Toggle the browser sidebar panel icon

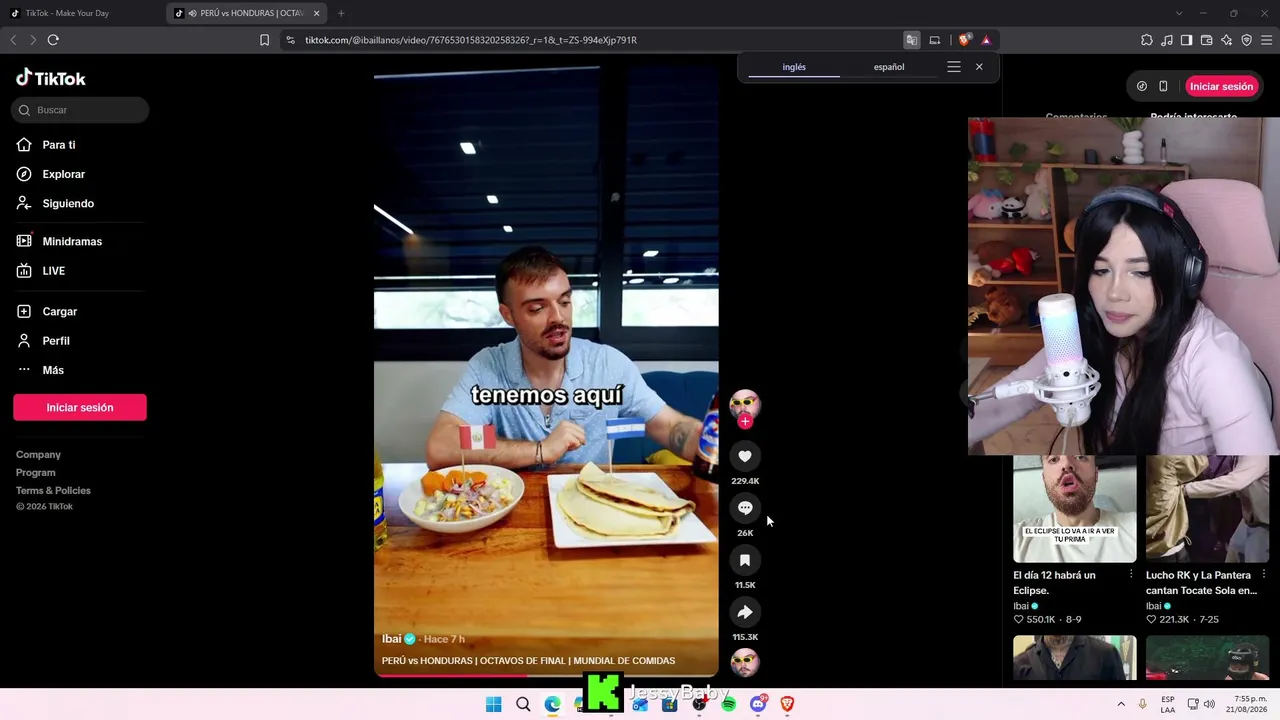pos(1186,40)
